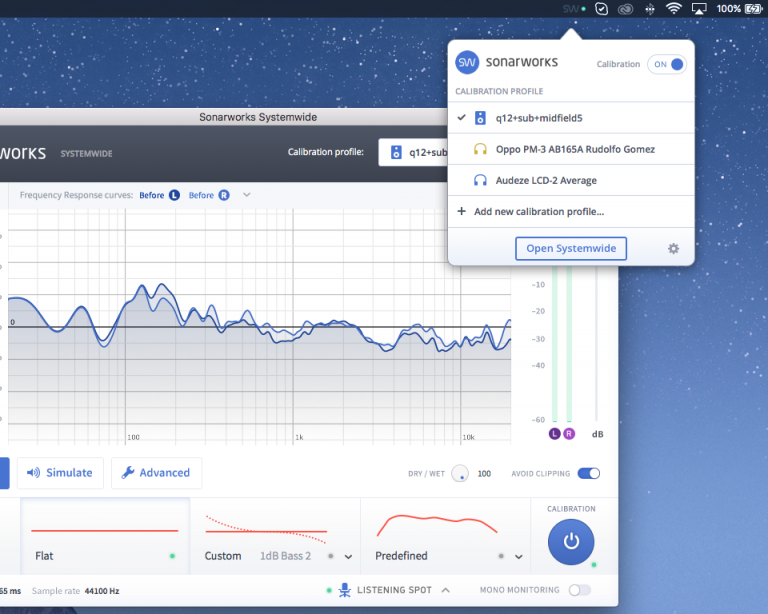
Task: Adjust the Dry/Wet knob
Action: (460, 473)
